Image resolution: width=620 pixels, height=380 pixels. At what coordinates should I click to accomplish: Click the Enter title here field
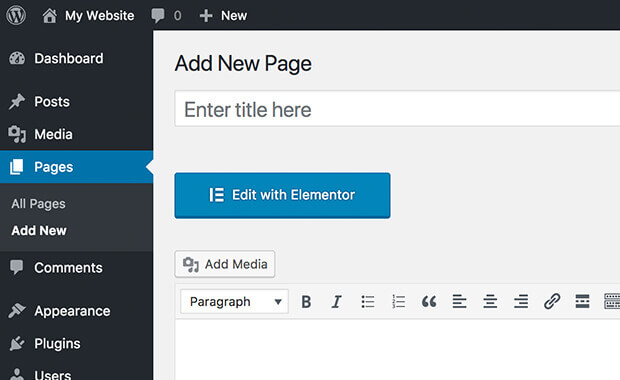(x=397, y=109)
